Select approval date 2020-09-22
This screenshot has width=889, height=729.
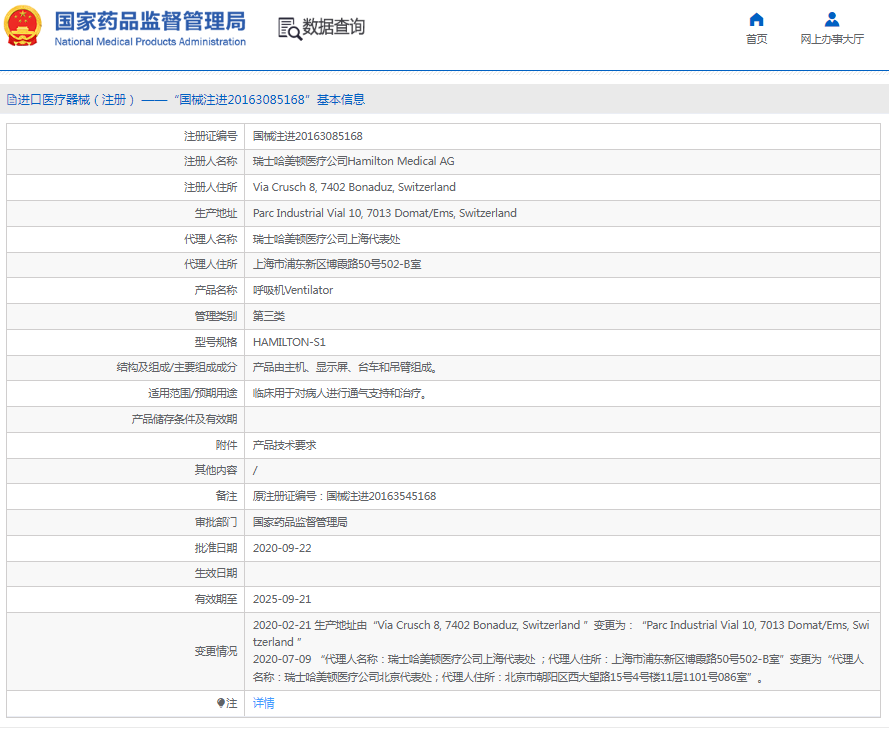point(282,548)
